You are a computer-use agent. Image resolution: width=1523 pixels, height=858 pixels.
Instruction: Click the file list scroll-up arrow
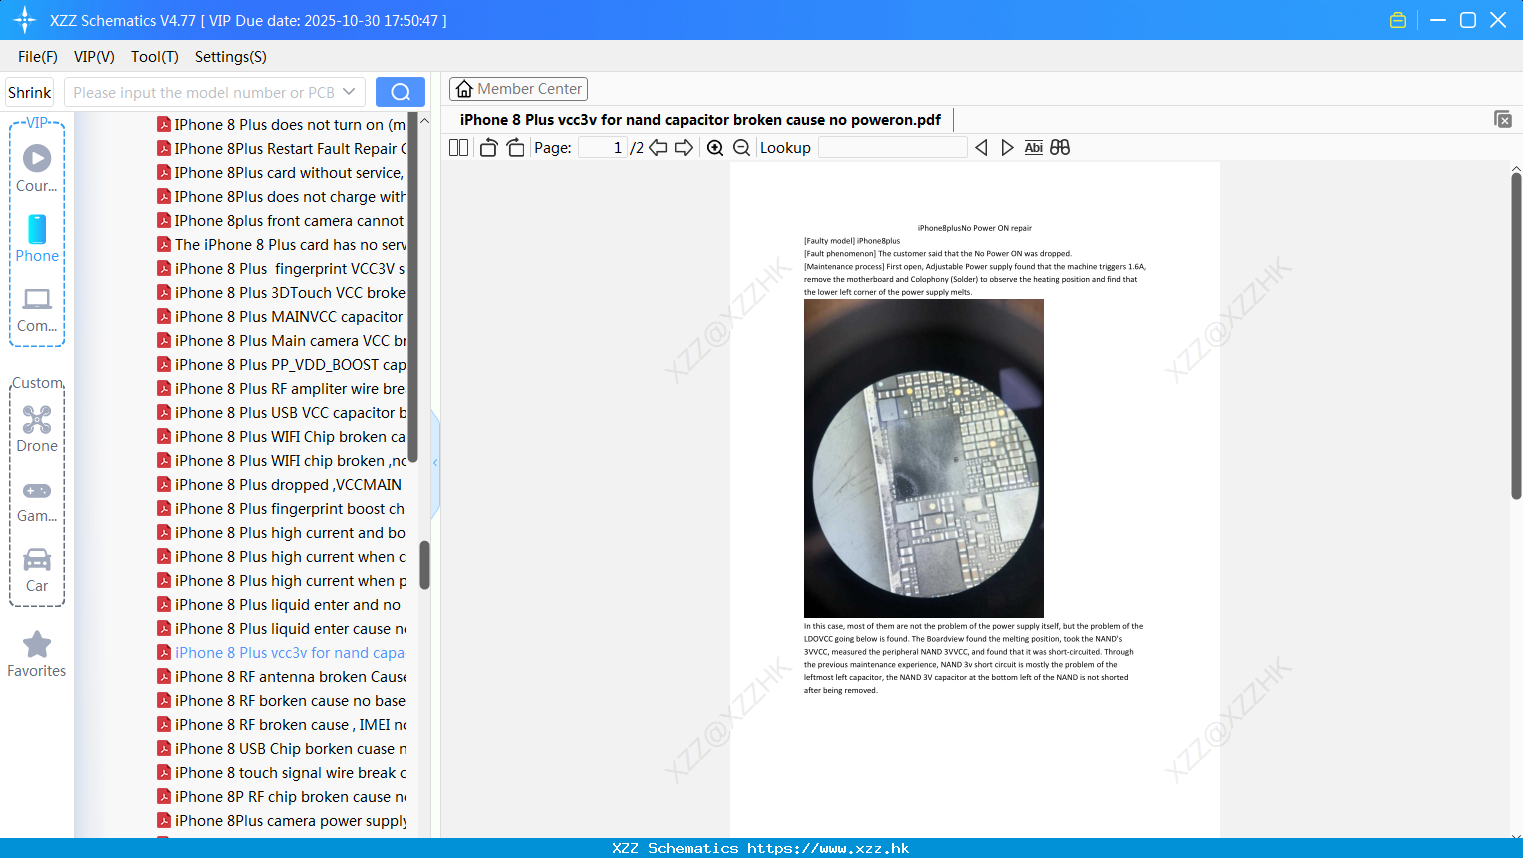(x=424, y=121)
